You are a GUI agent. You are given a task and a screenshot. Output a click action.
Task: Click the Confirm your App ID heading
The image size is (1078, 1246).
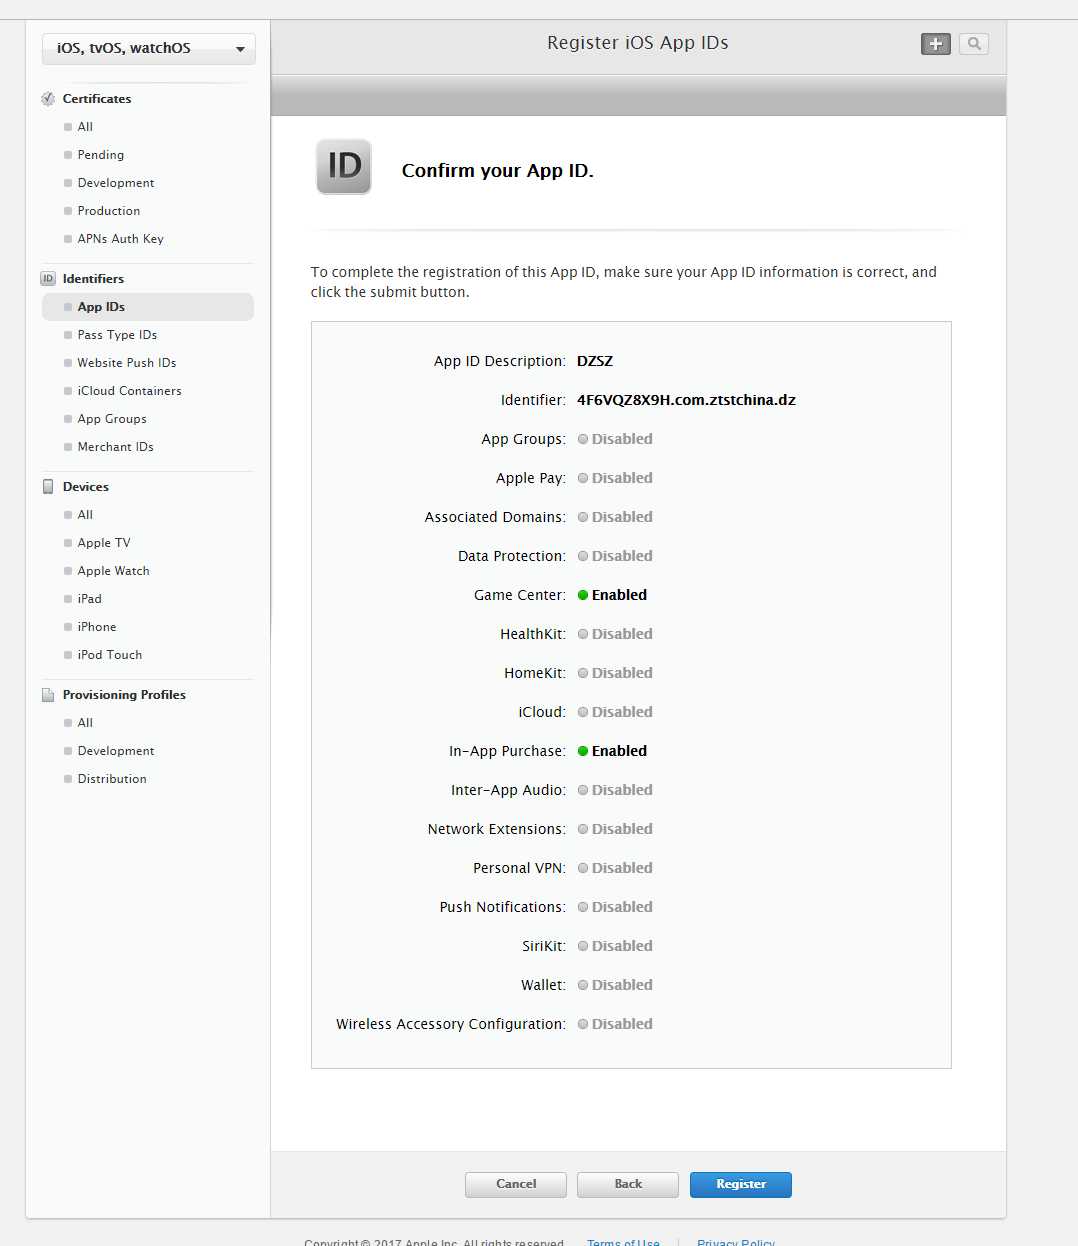[498, 171]
